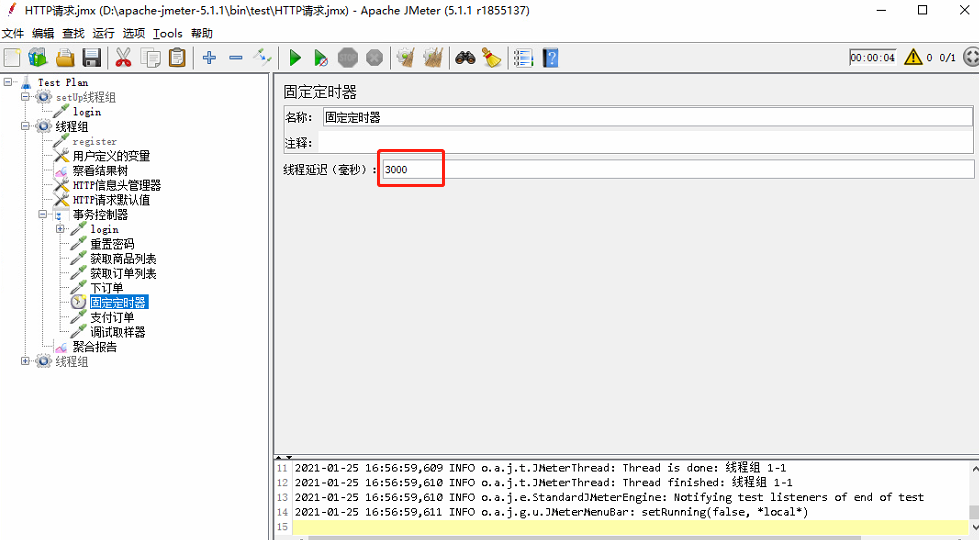
Task: Click the 线程延迟 delay field showing 3000
Action: [678, 169]
